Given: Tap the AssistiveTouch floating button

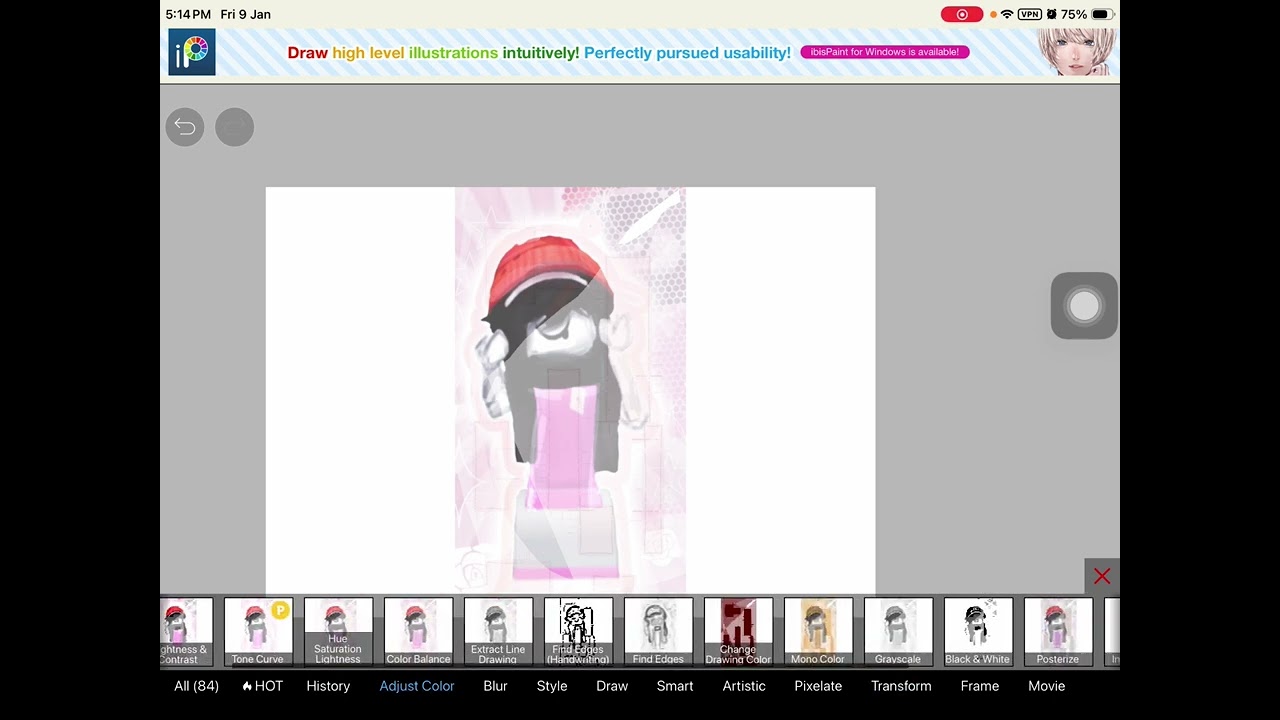Looking at the screenshot, I should pyautogui.click(x=1084, y=306).
